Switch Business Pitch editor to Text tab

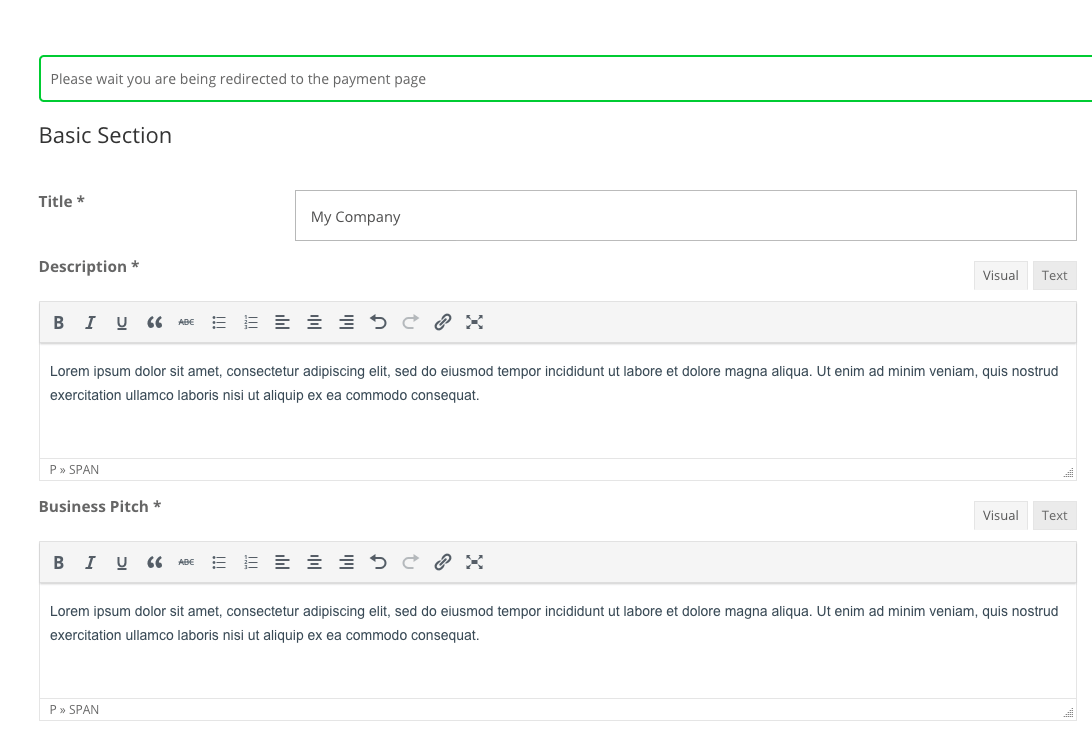(x=1054, y=515)
